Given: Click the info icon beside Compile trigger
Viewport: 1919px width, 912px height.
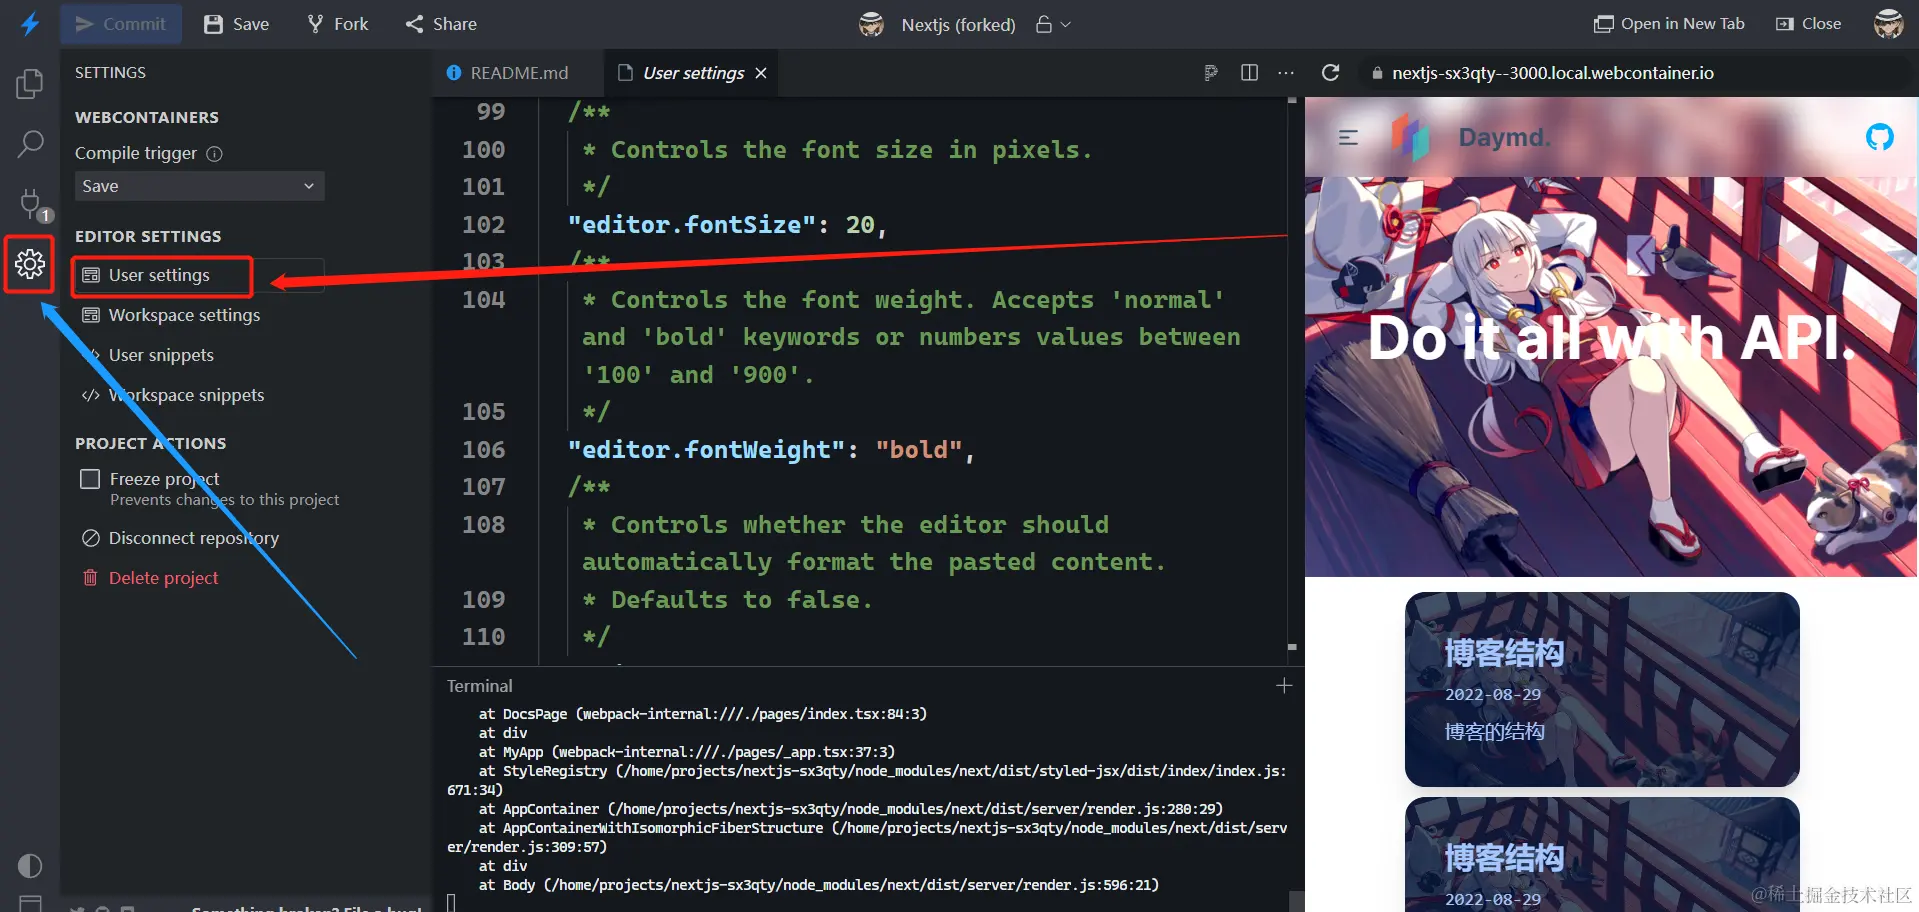Looking at the screenshot, I should coord(214,153).
